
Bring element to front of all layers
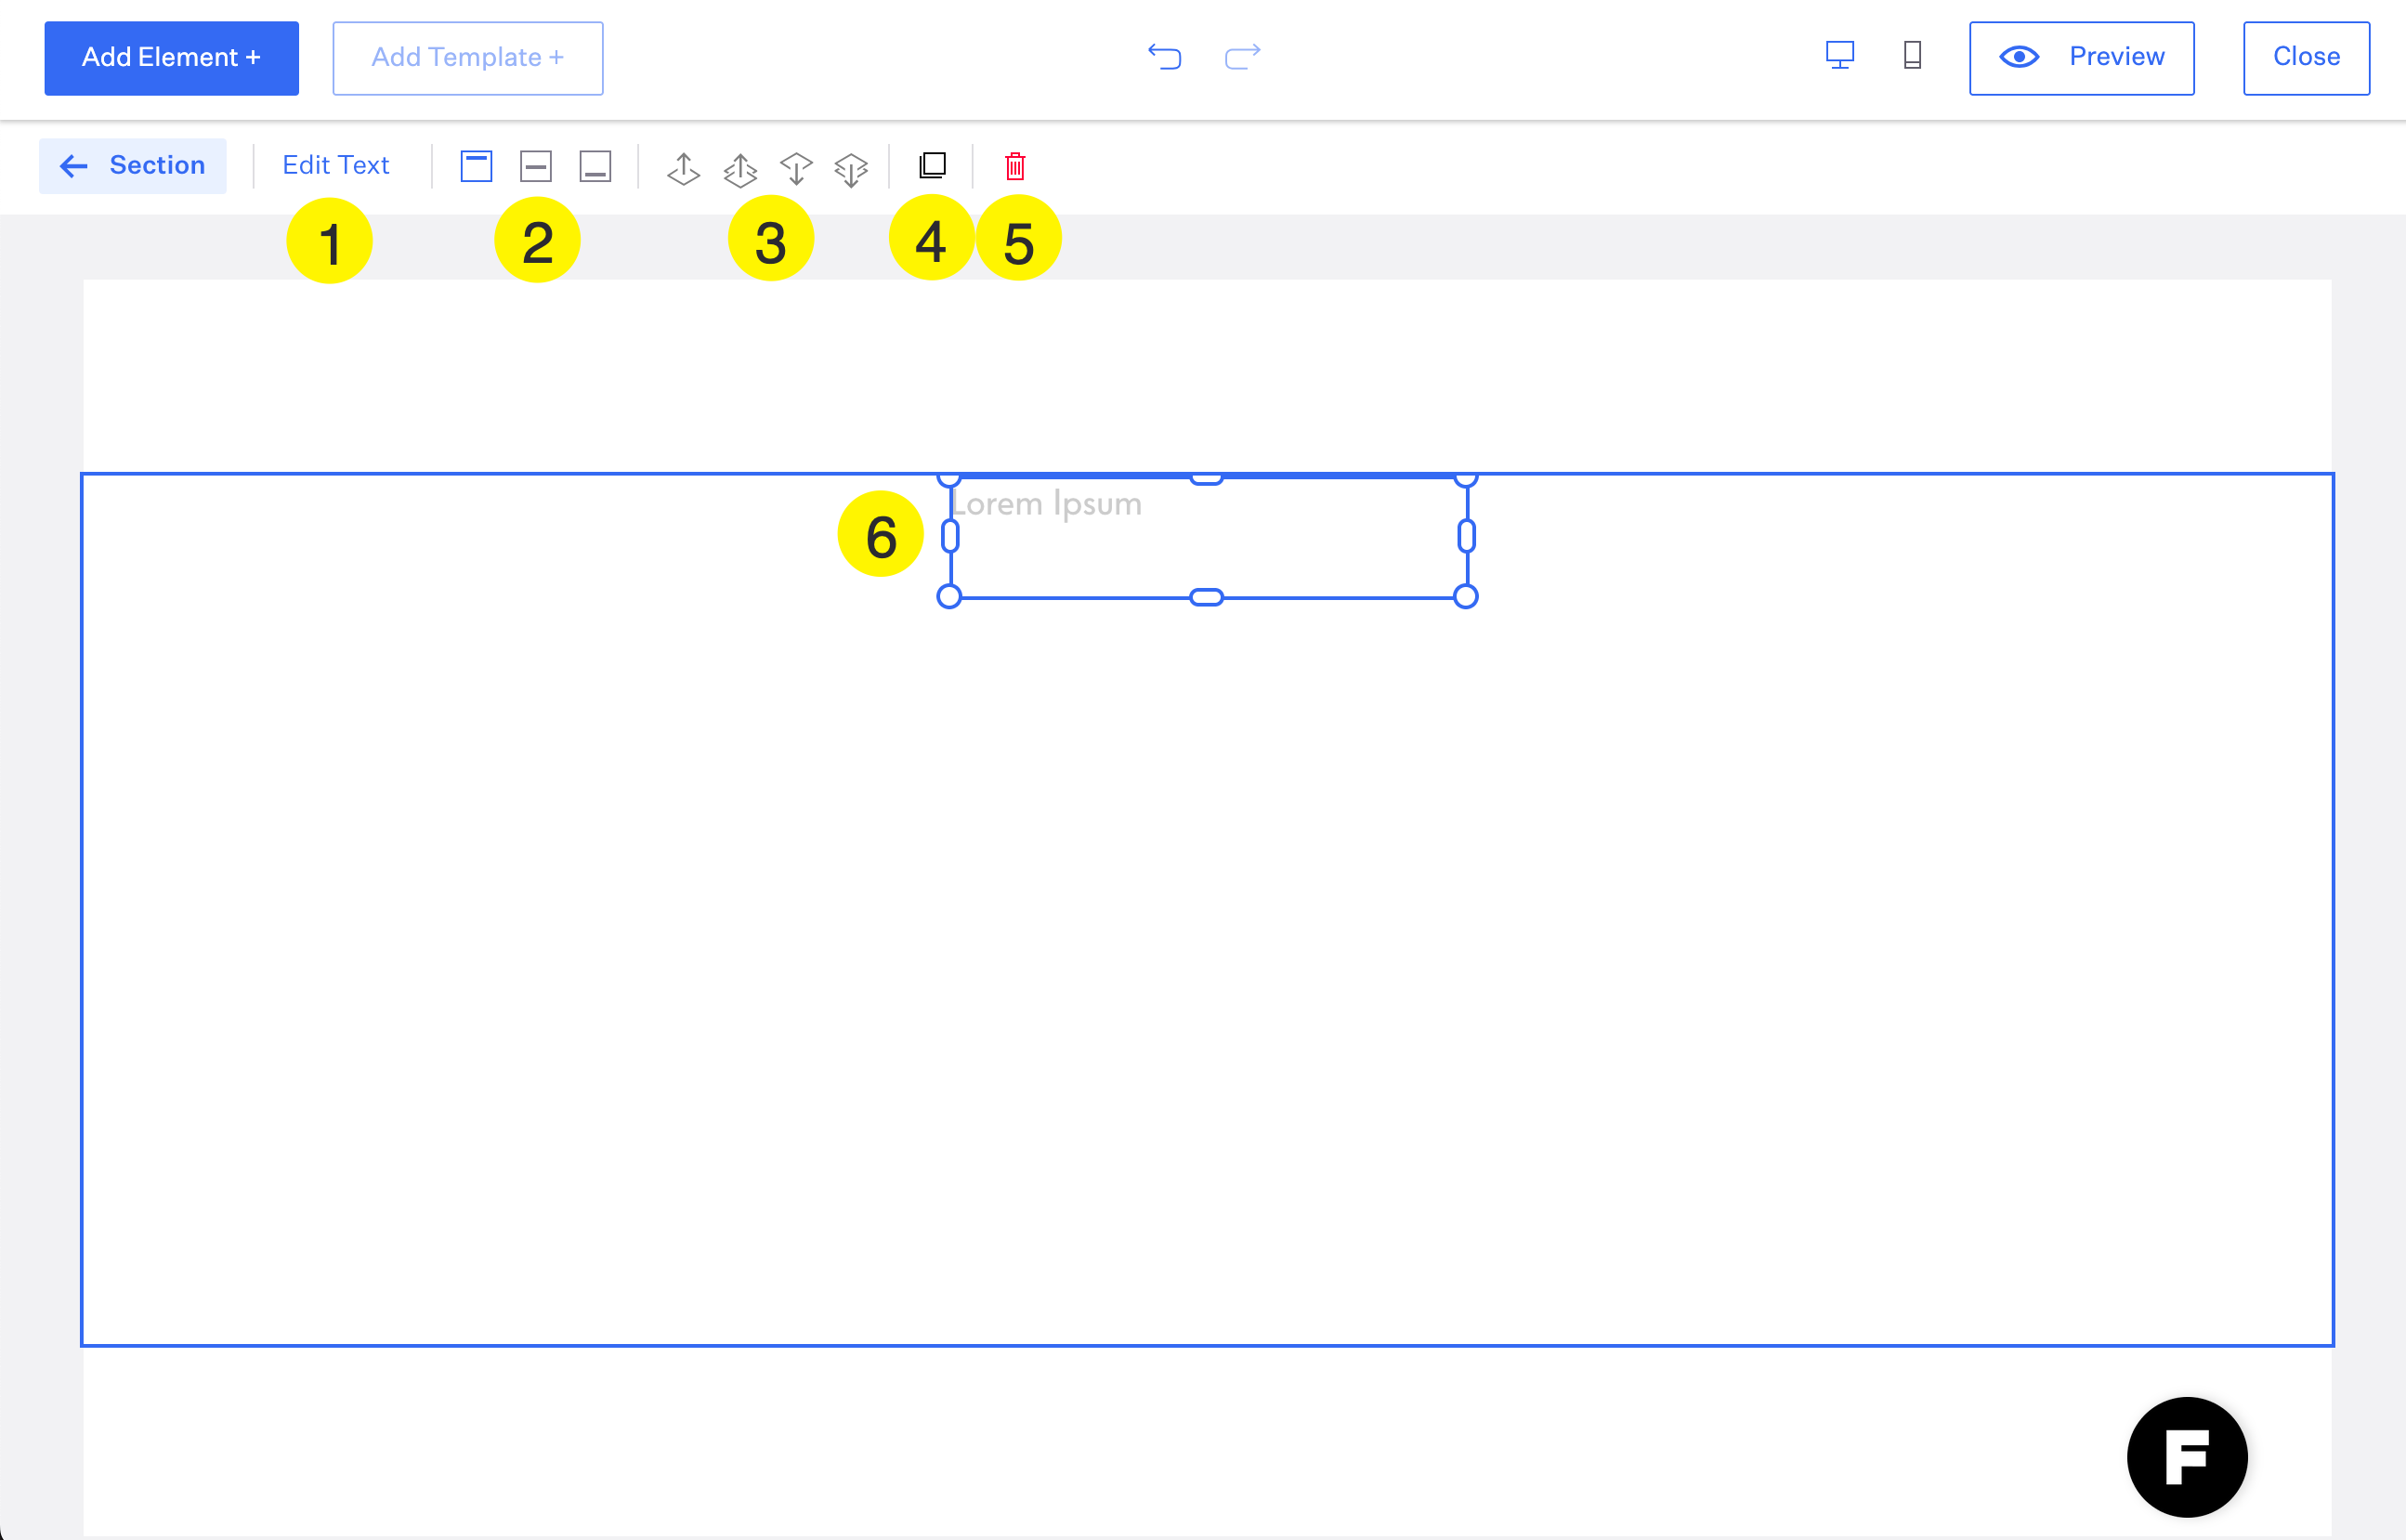tap(740, 169)
